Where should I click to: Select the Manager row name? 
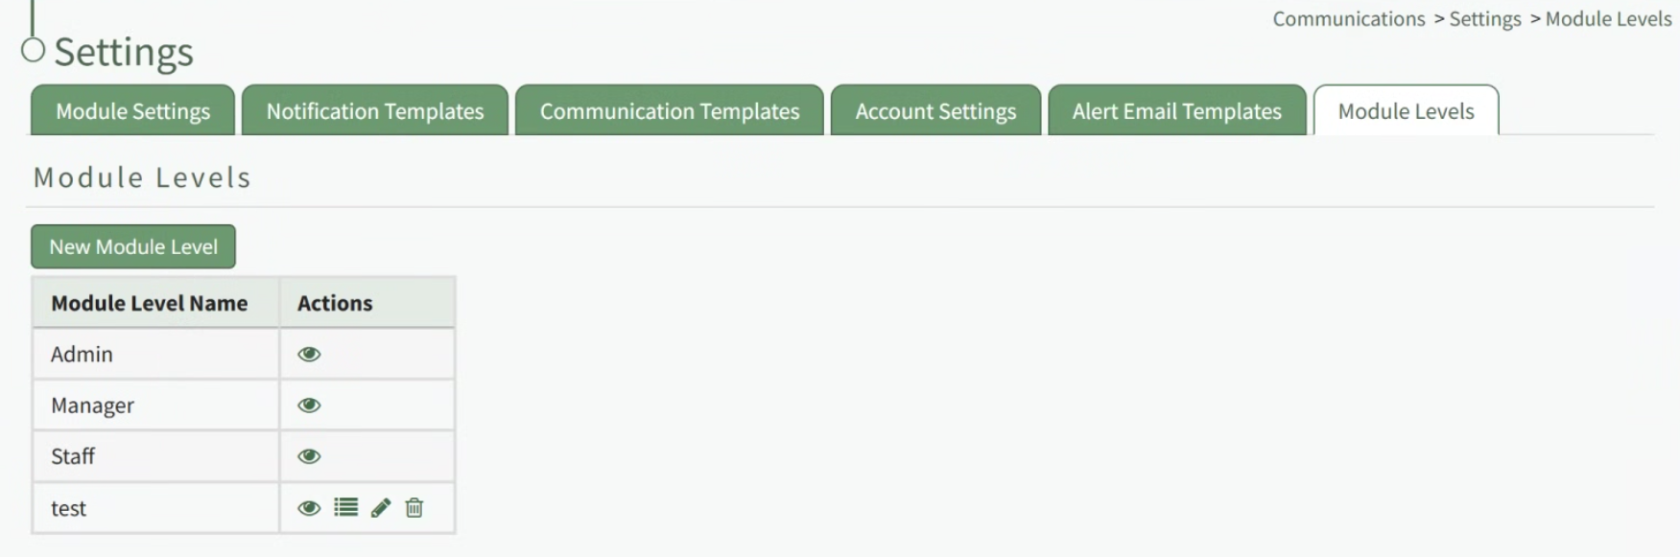pos(92,405)
